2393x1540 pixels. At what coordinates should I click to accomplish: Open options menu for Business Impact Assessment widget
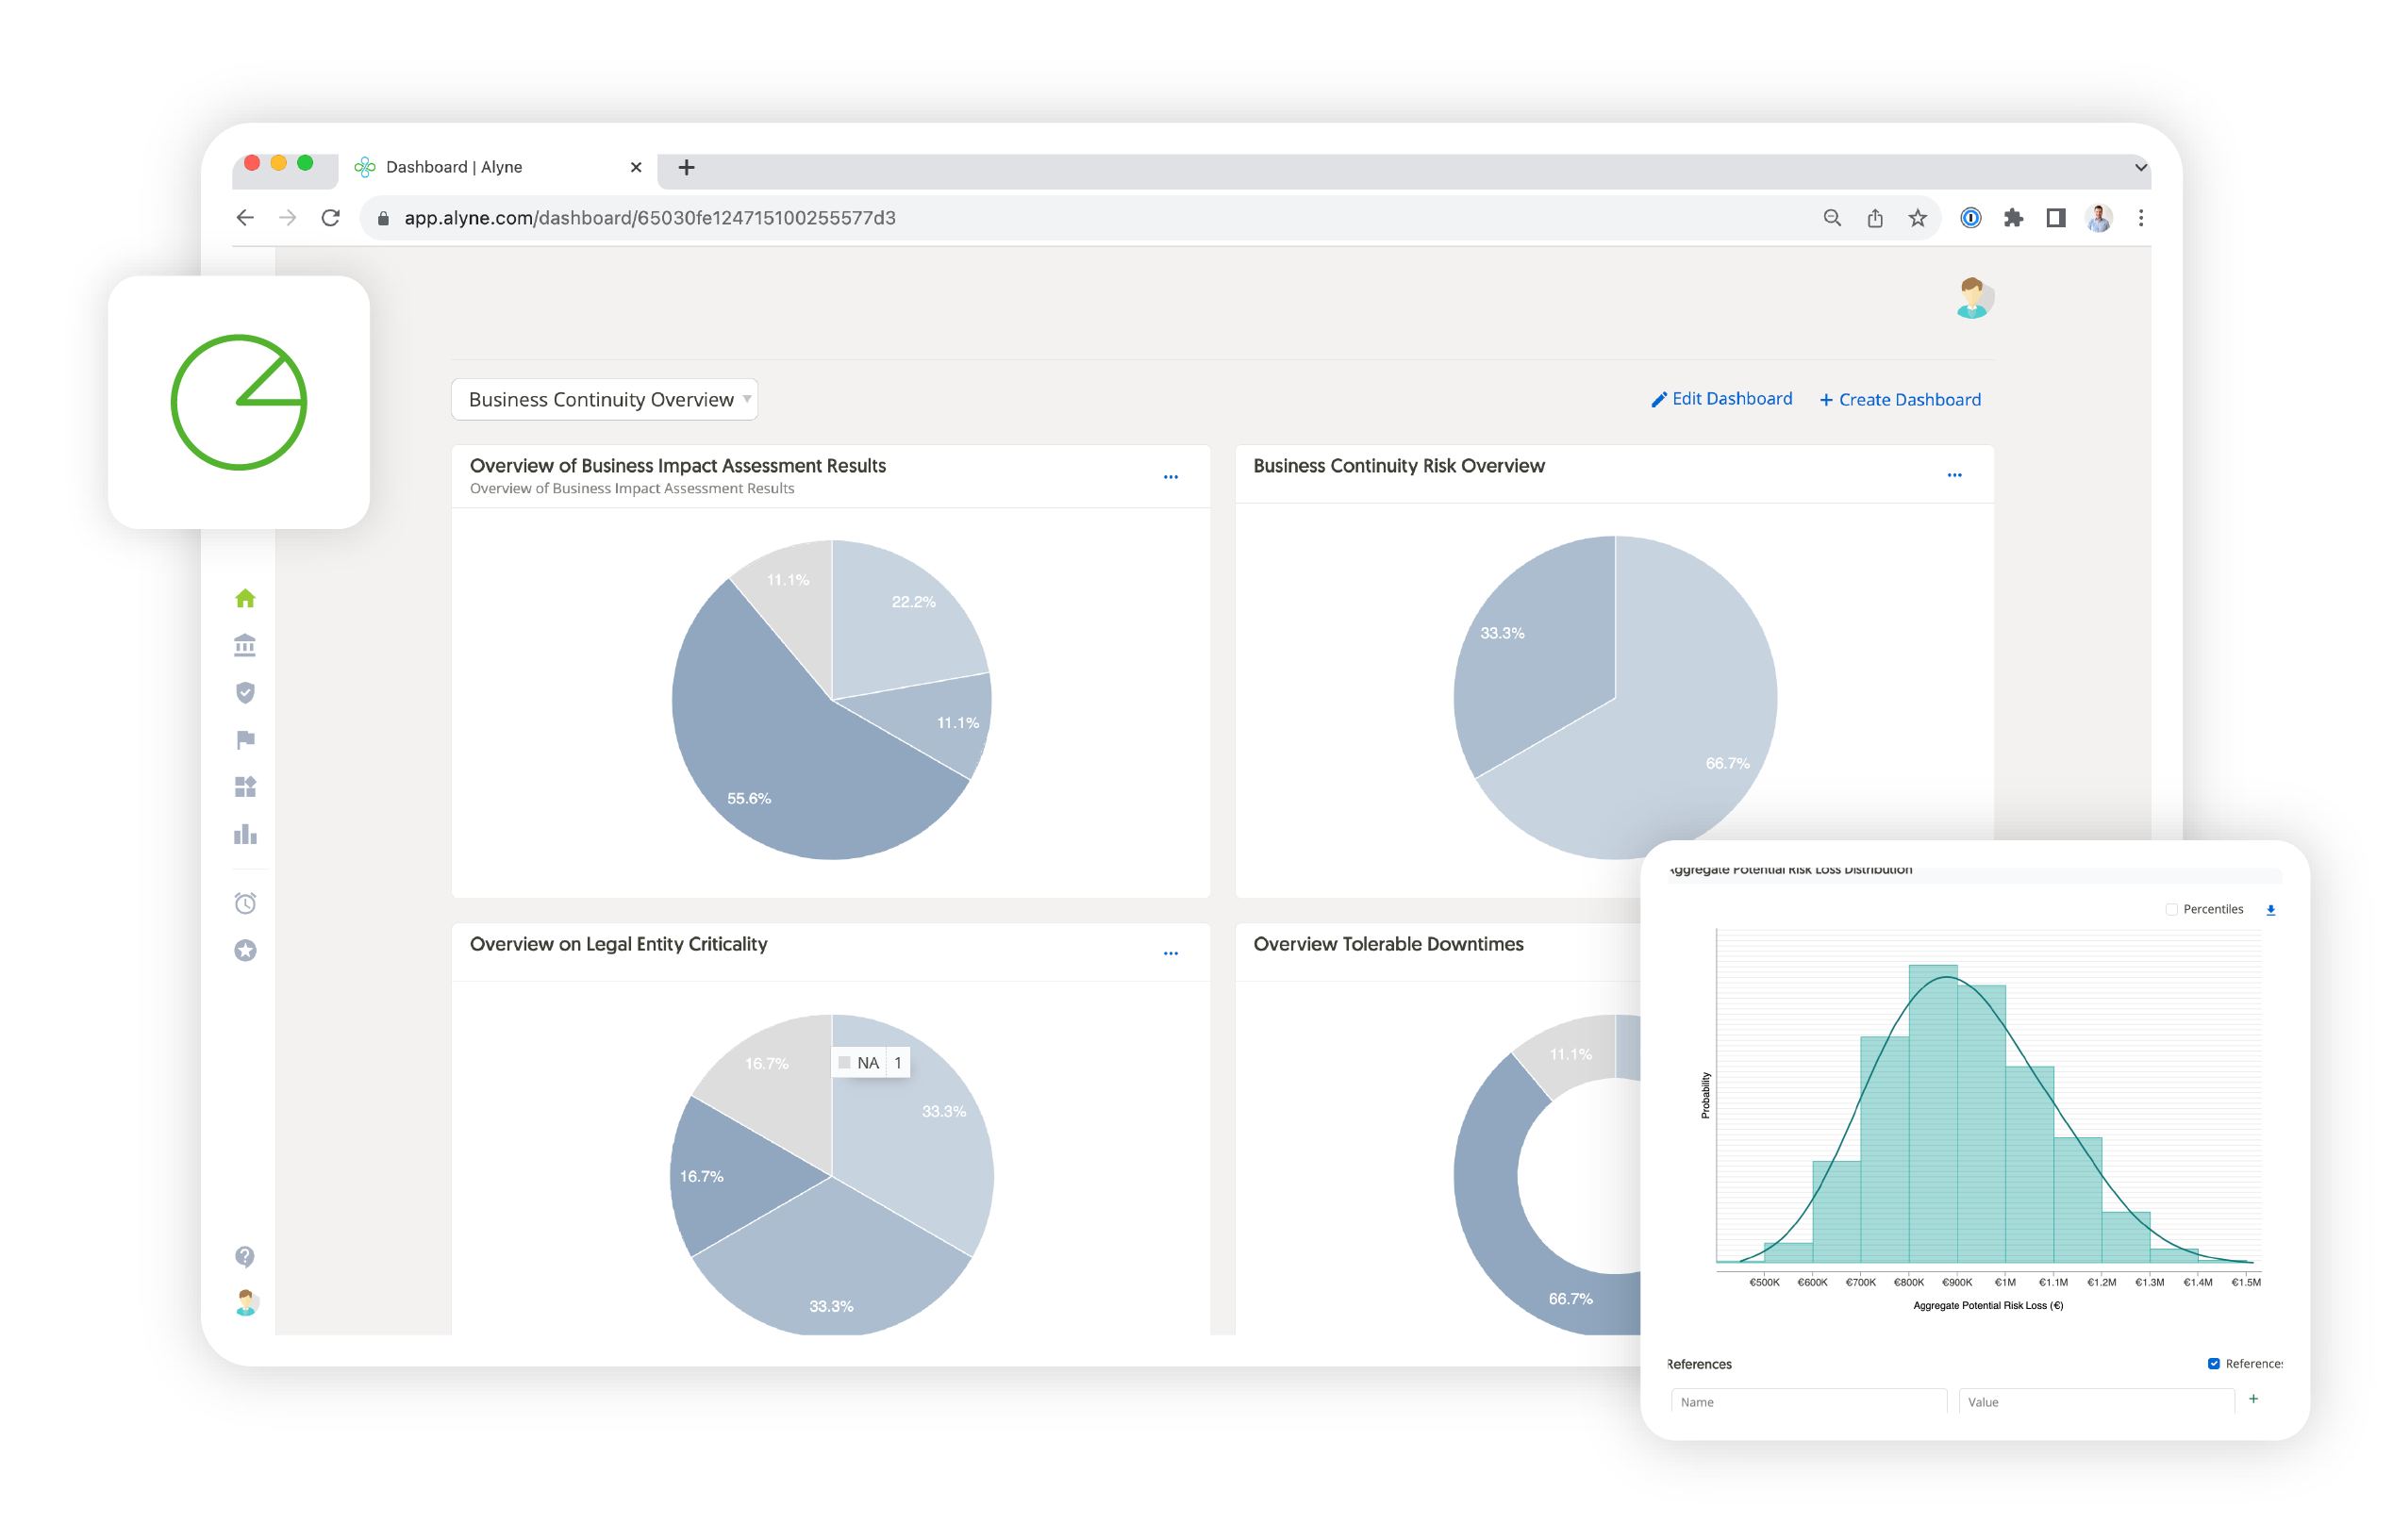click(x=1170, y=477)
